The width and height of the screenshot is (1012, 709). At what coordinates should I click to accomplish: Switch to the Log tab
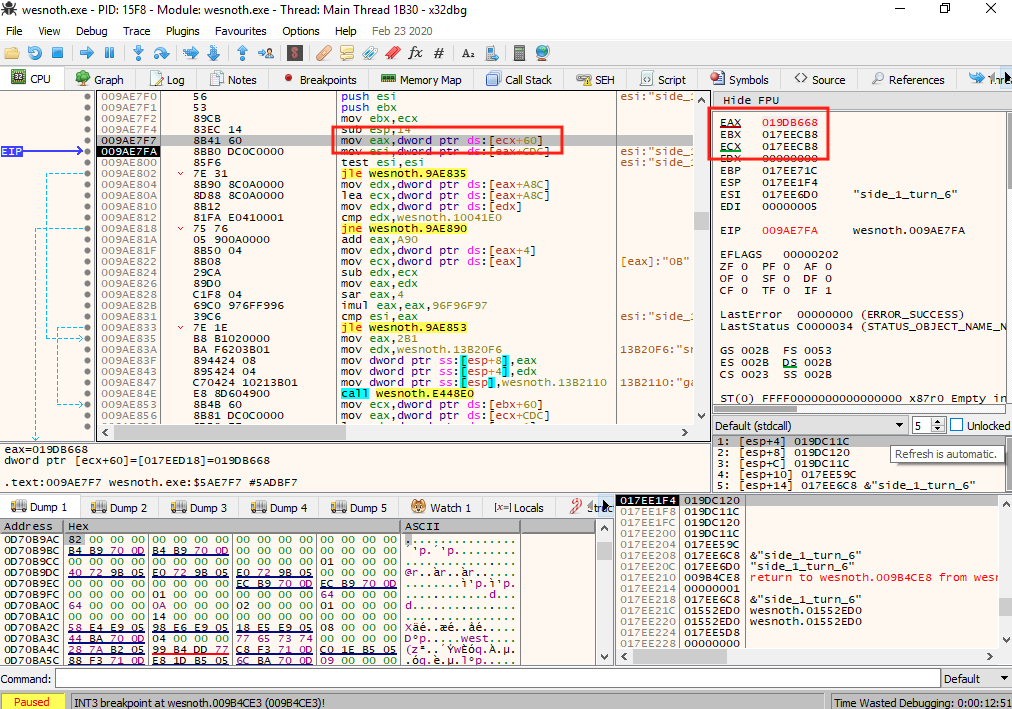tap(167, 79)
